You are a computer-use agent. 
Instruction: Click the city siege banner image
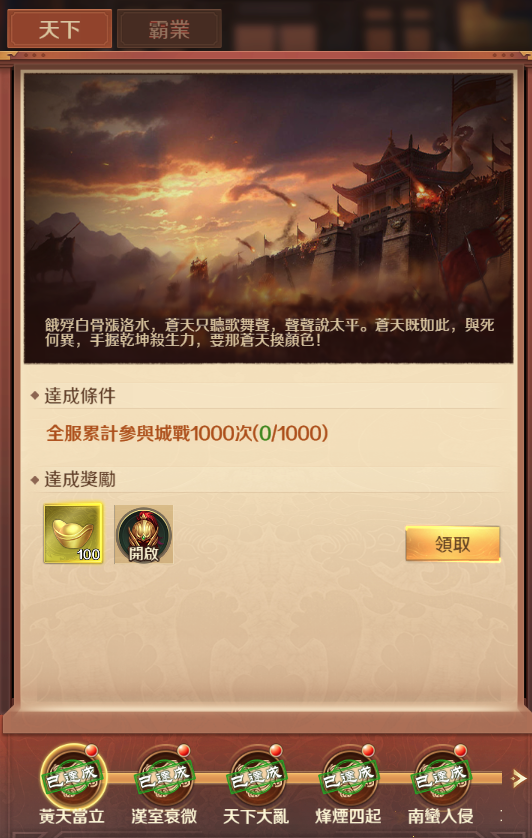click(x=268, y=218)
